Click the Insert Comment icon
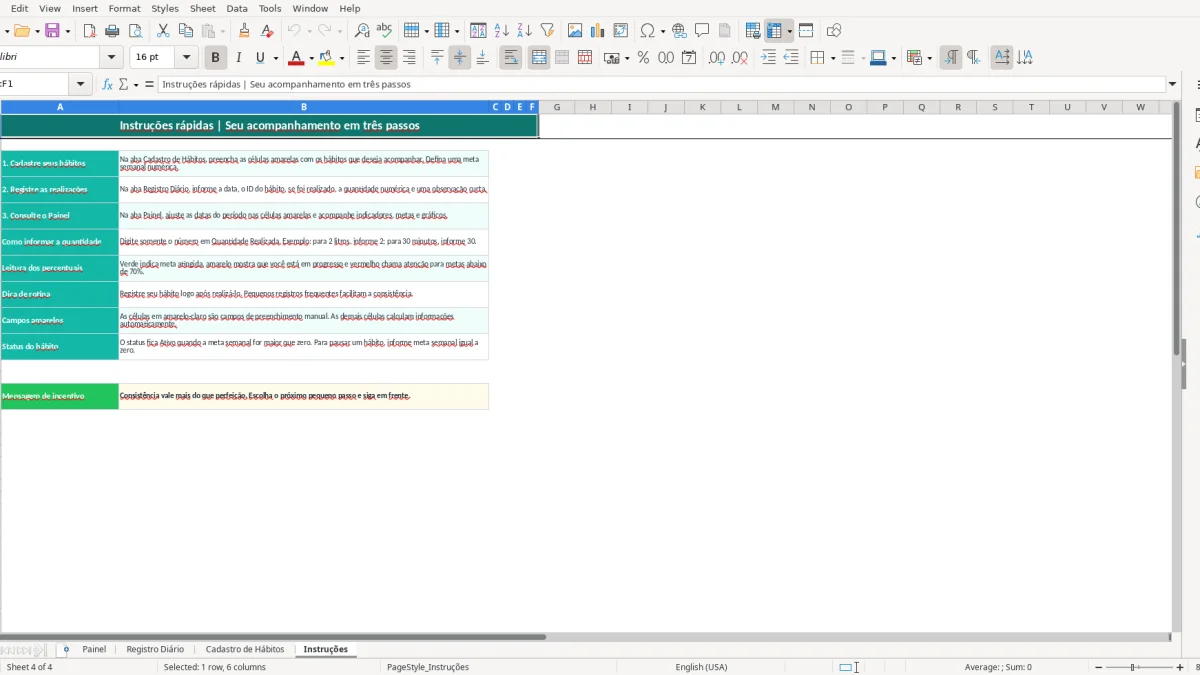This screenshot has width=1200, height=675. click(702, 31)
